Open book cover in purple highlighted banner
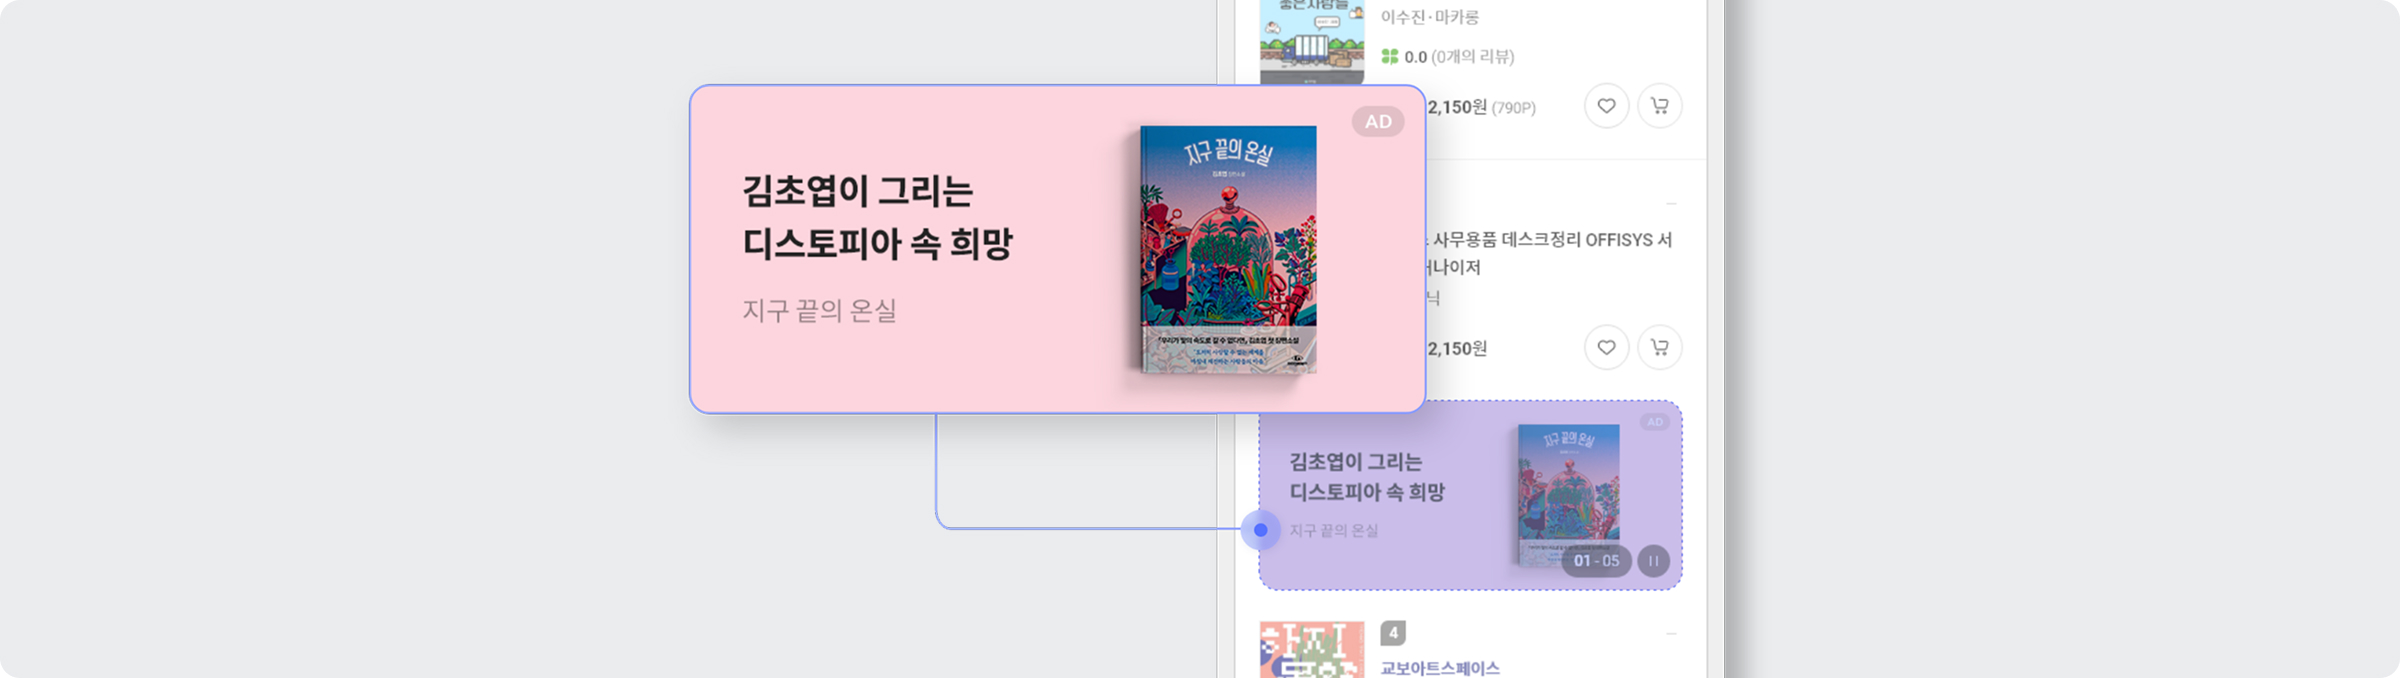The width and height of the screenshot is (2400, 678). [x=1568, y=495]
